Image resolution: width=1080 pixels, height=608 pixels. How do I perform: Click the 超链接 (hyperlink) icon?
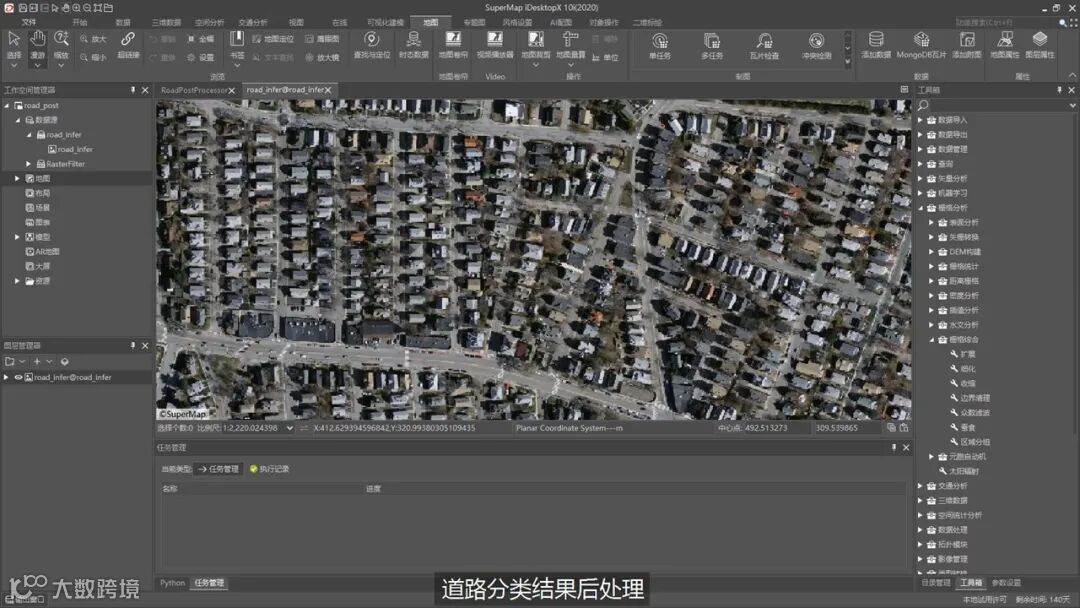click(x=128, y=42)
